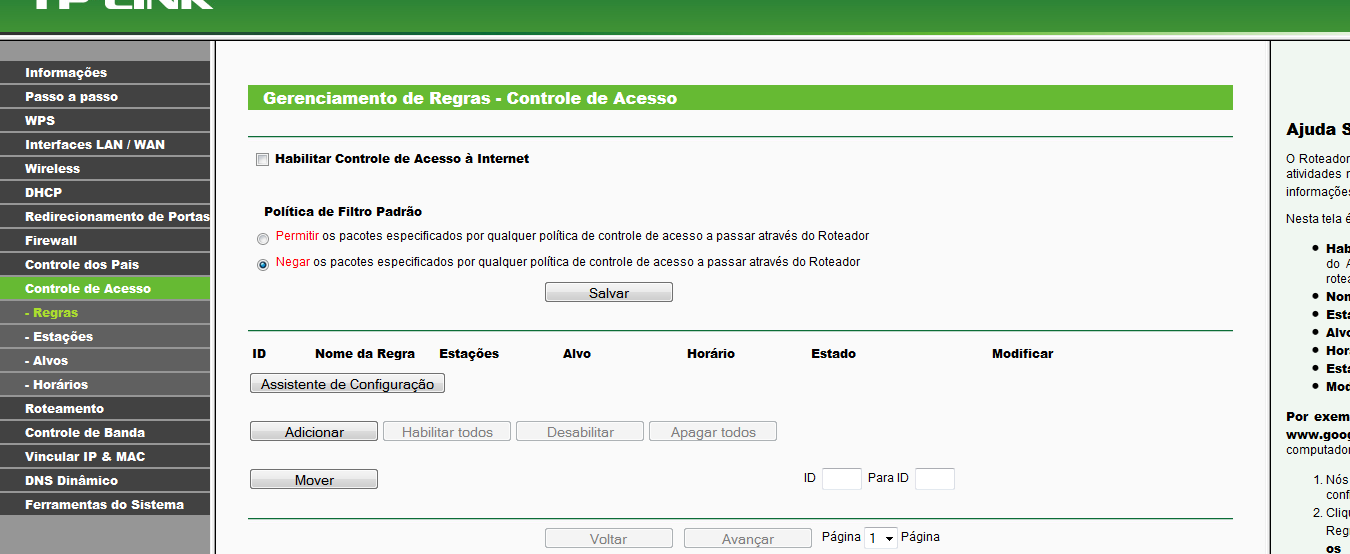Click the Modificar column header
This screenshot has width=1350, height=554.
1022,354
